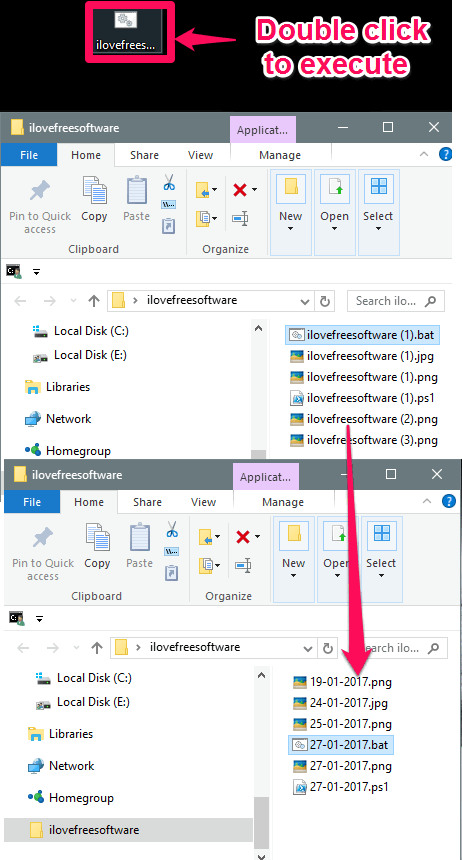Viewport: 462px width, 860px height.
Task: Click Move to icon in lower window
Action: [210, 536]
